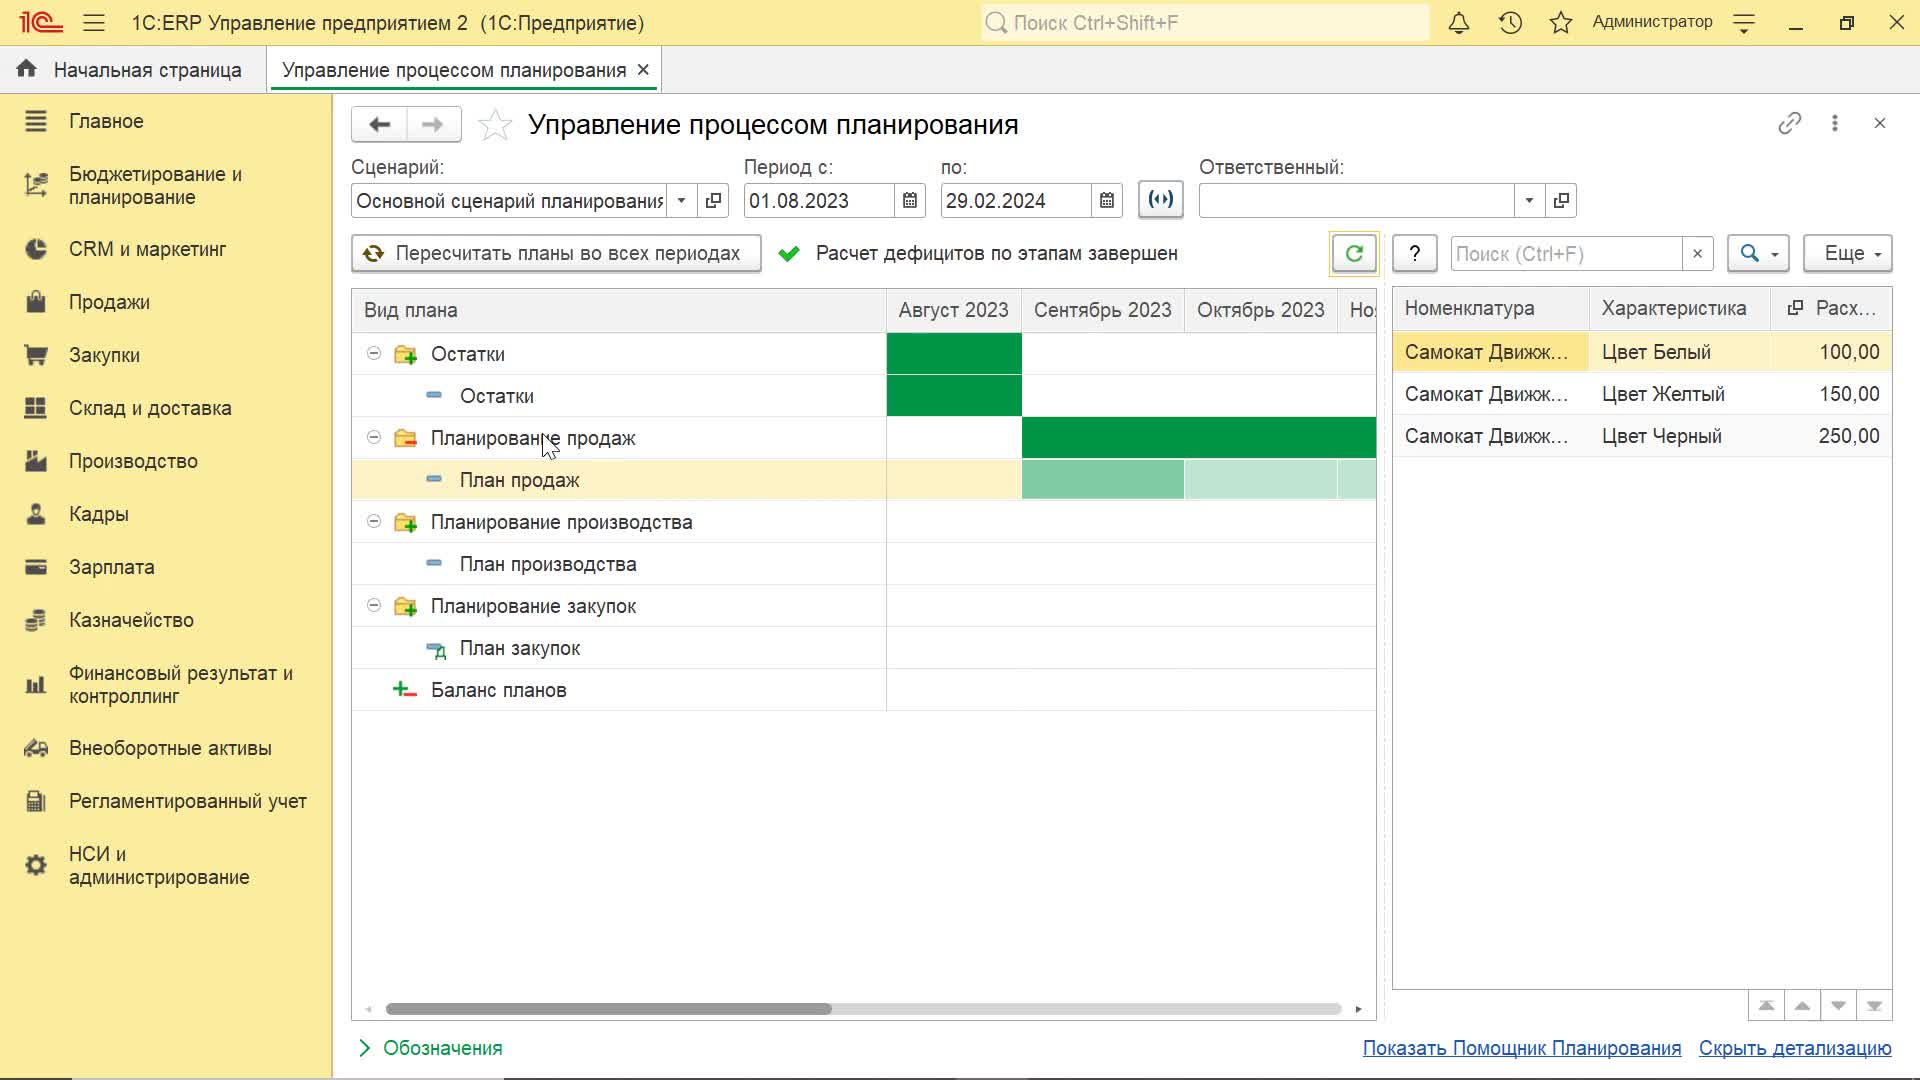This screenshot has height=1080, width=1920.
Task: Click global search field
Action: [x=1205, y=22]
